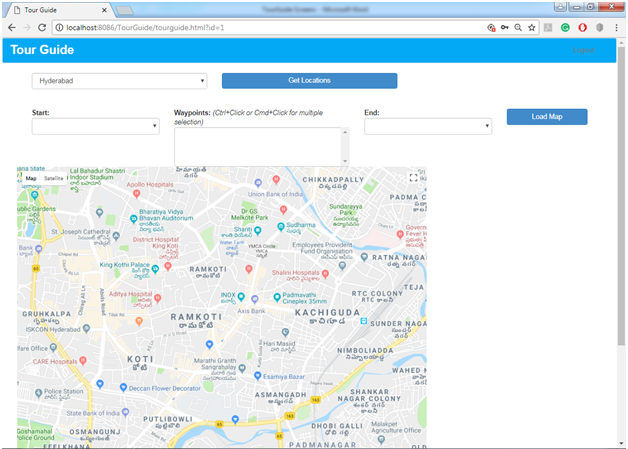Click the Police Station map marker

(x=38, y=393)
